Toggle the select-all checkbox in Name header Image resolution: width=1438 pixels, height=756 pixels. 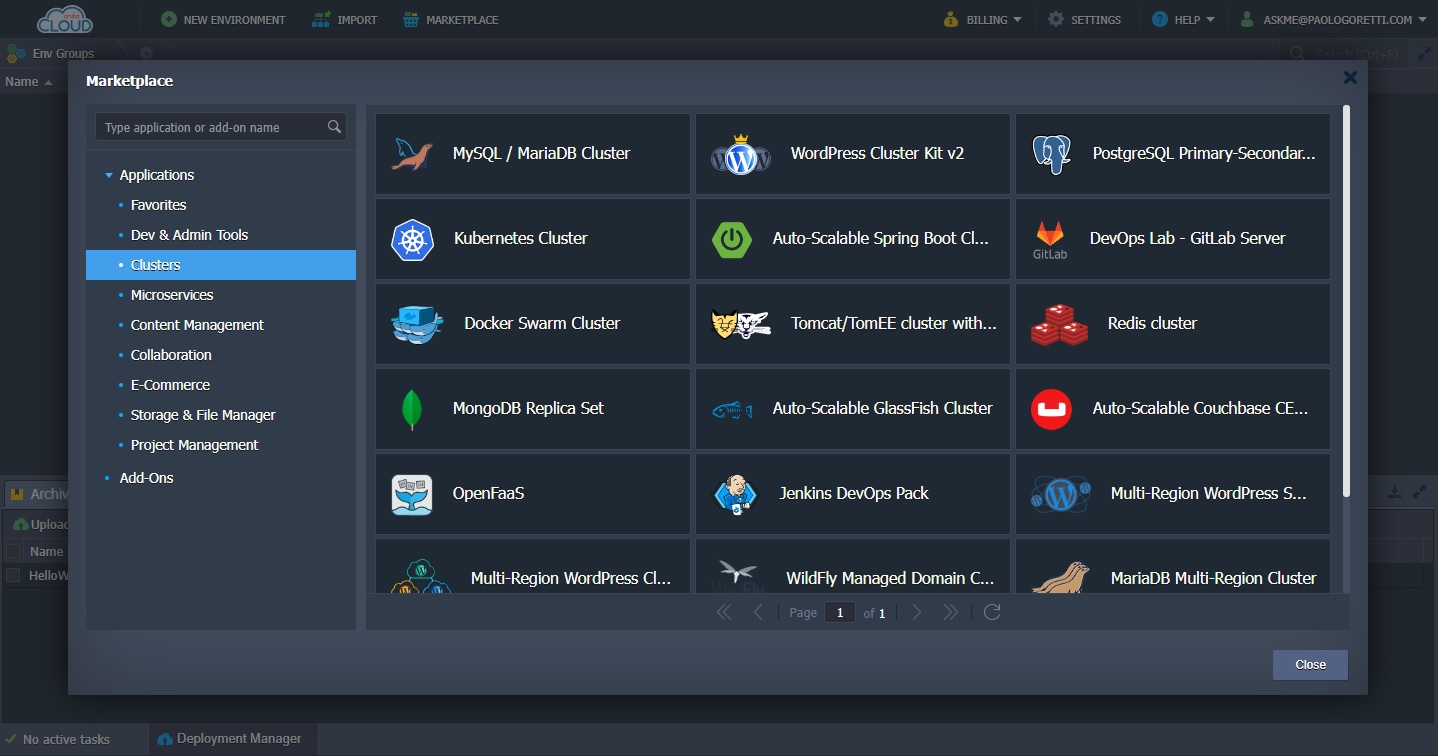(x=15, y=551)
